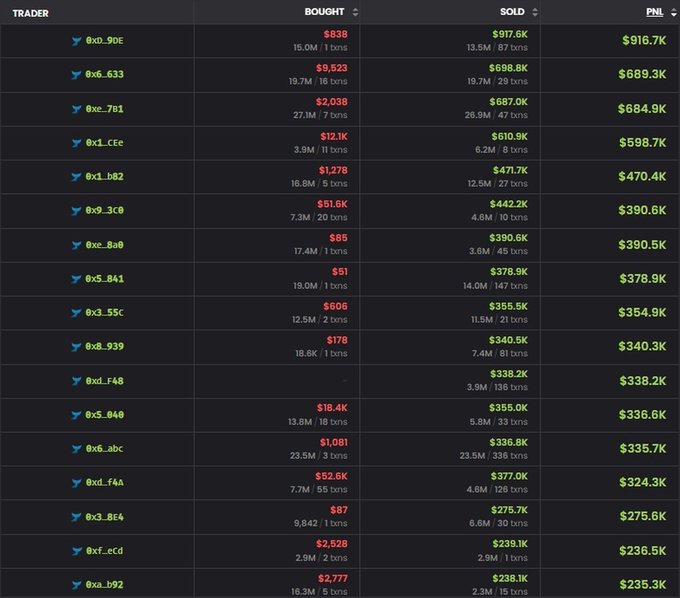Click the $917.6K sold amount
Screen dimensions: 680x598
[510, 34]
